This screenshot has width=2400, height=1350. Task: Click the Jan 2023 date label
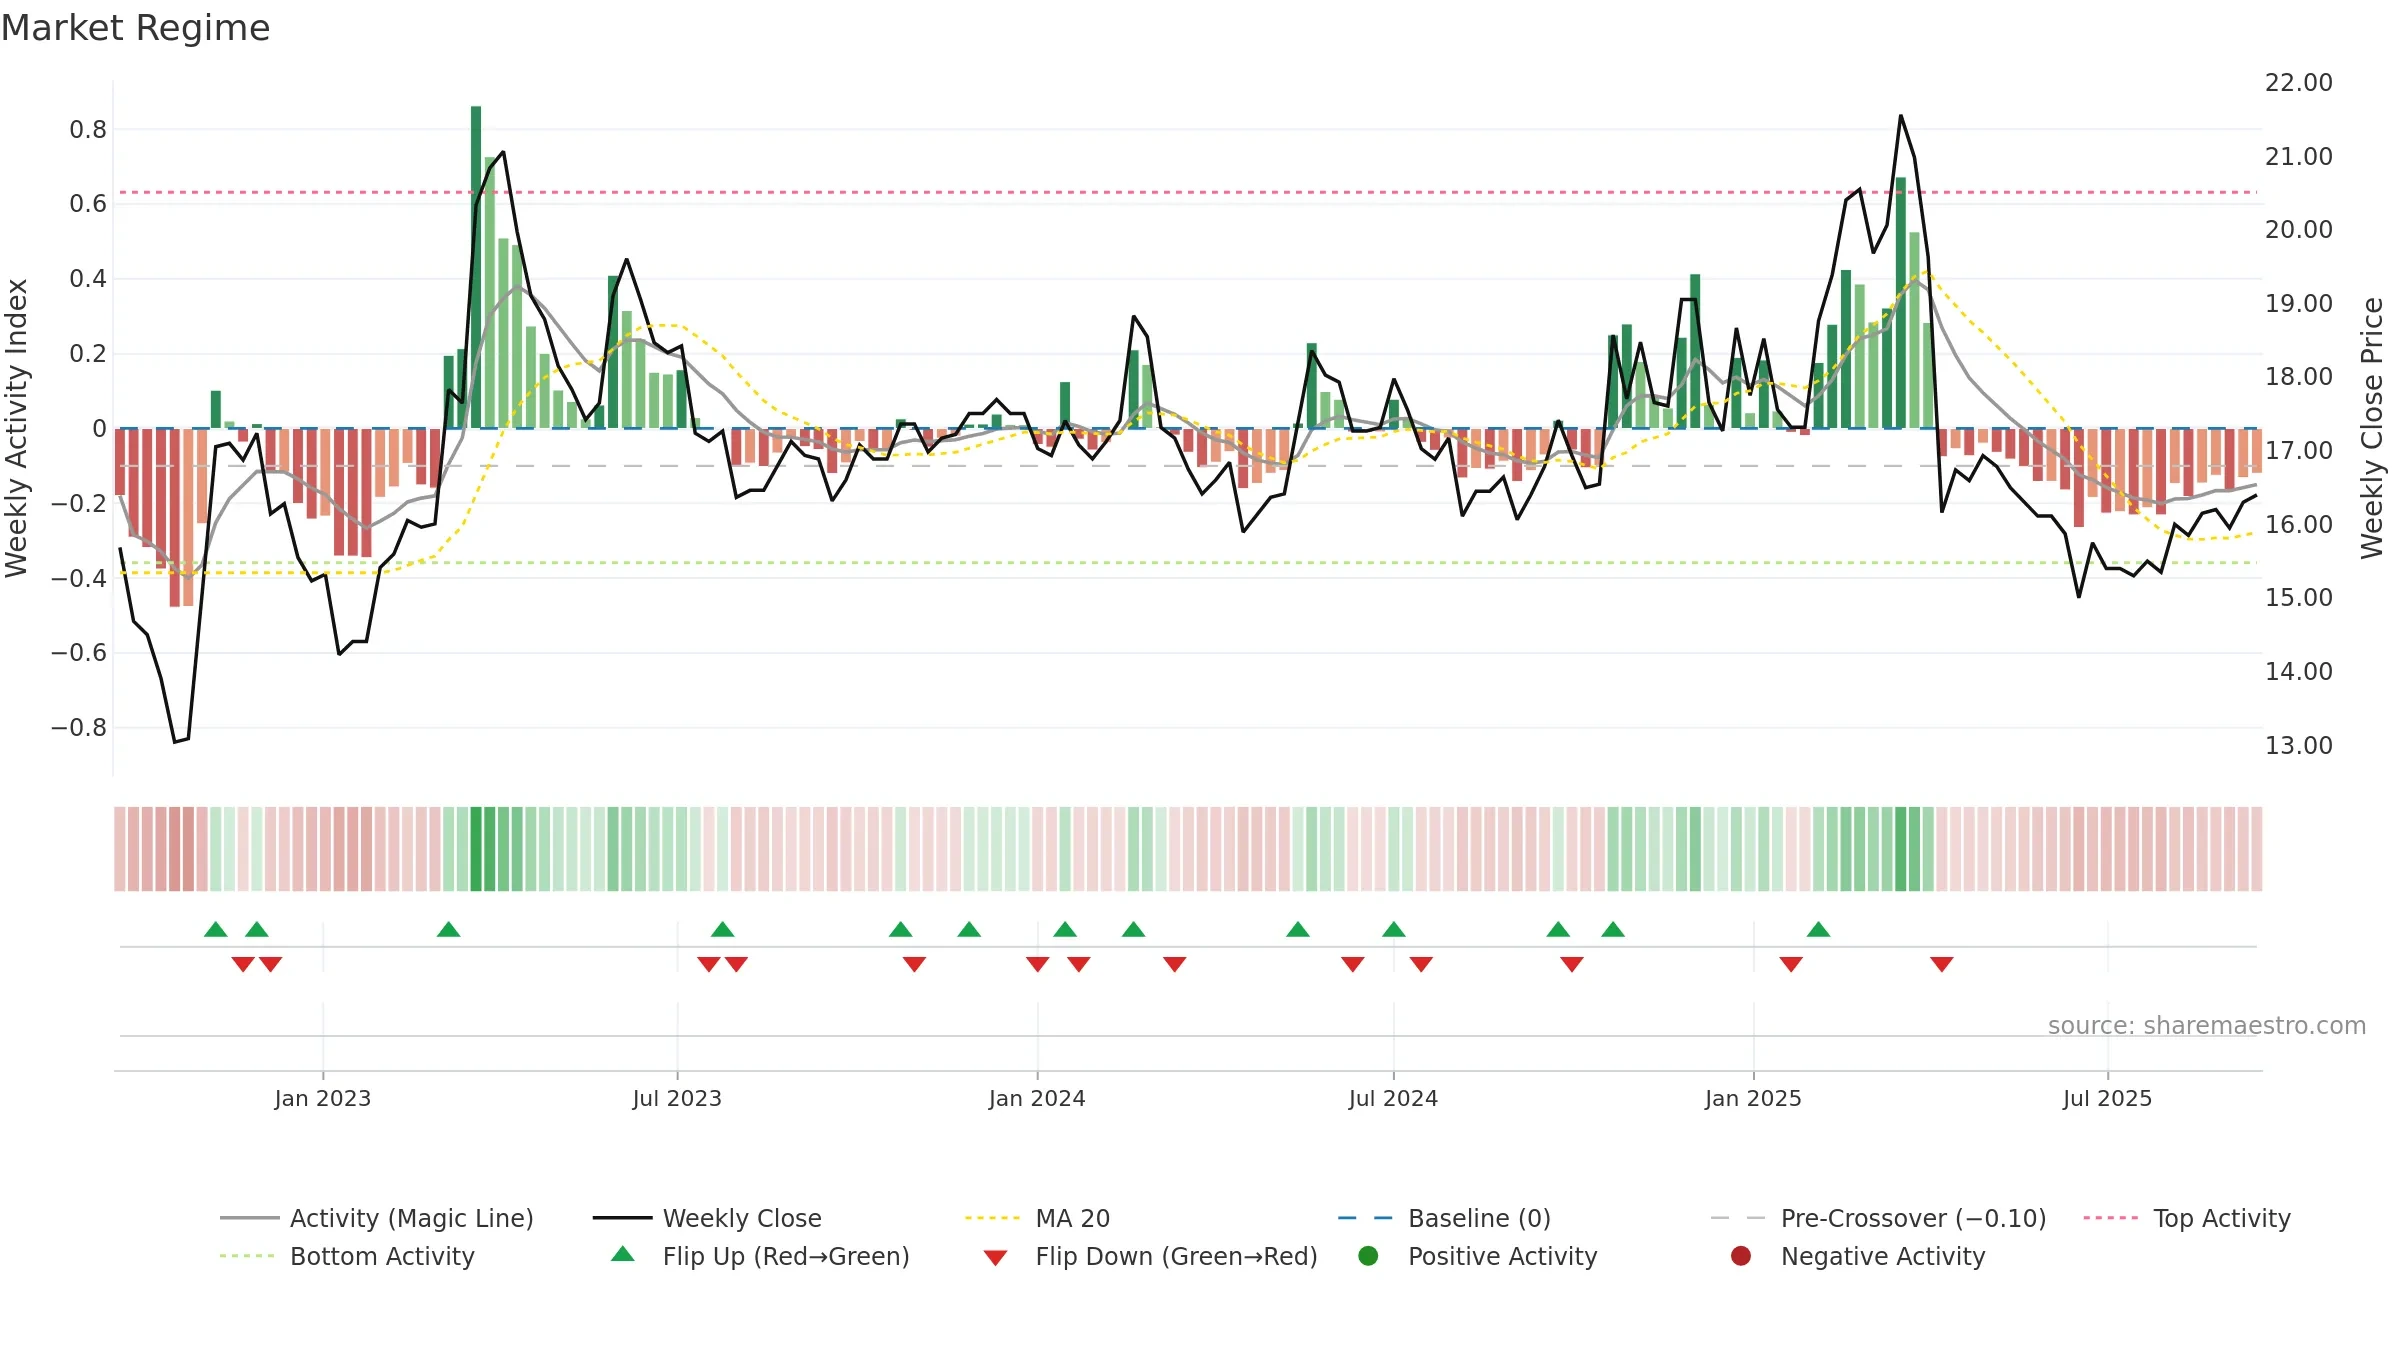(323, 1098)
